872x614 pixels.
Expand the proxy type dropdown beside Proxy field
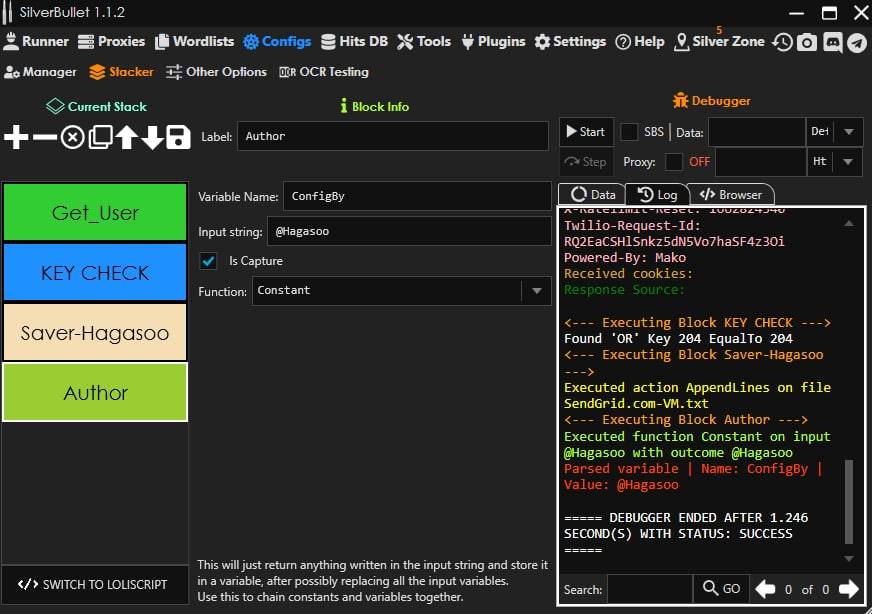(x=848, y=162)
